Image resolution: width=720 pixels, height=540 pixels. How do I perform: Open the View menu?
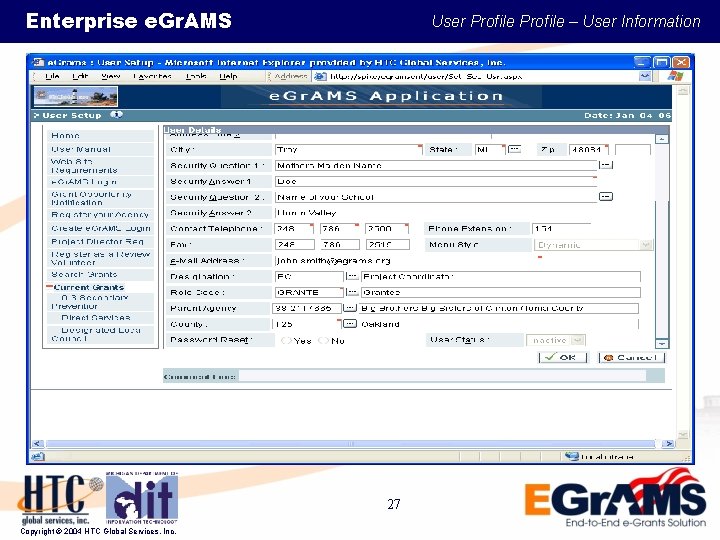click(111, 76)
